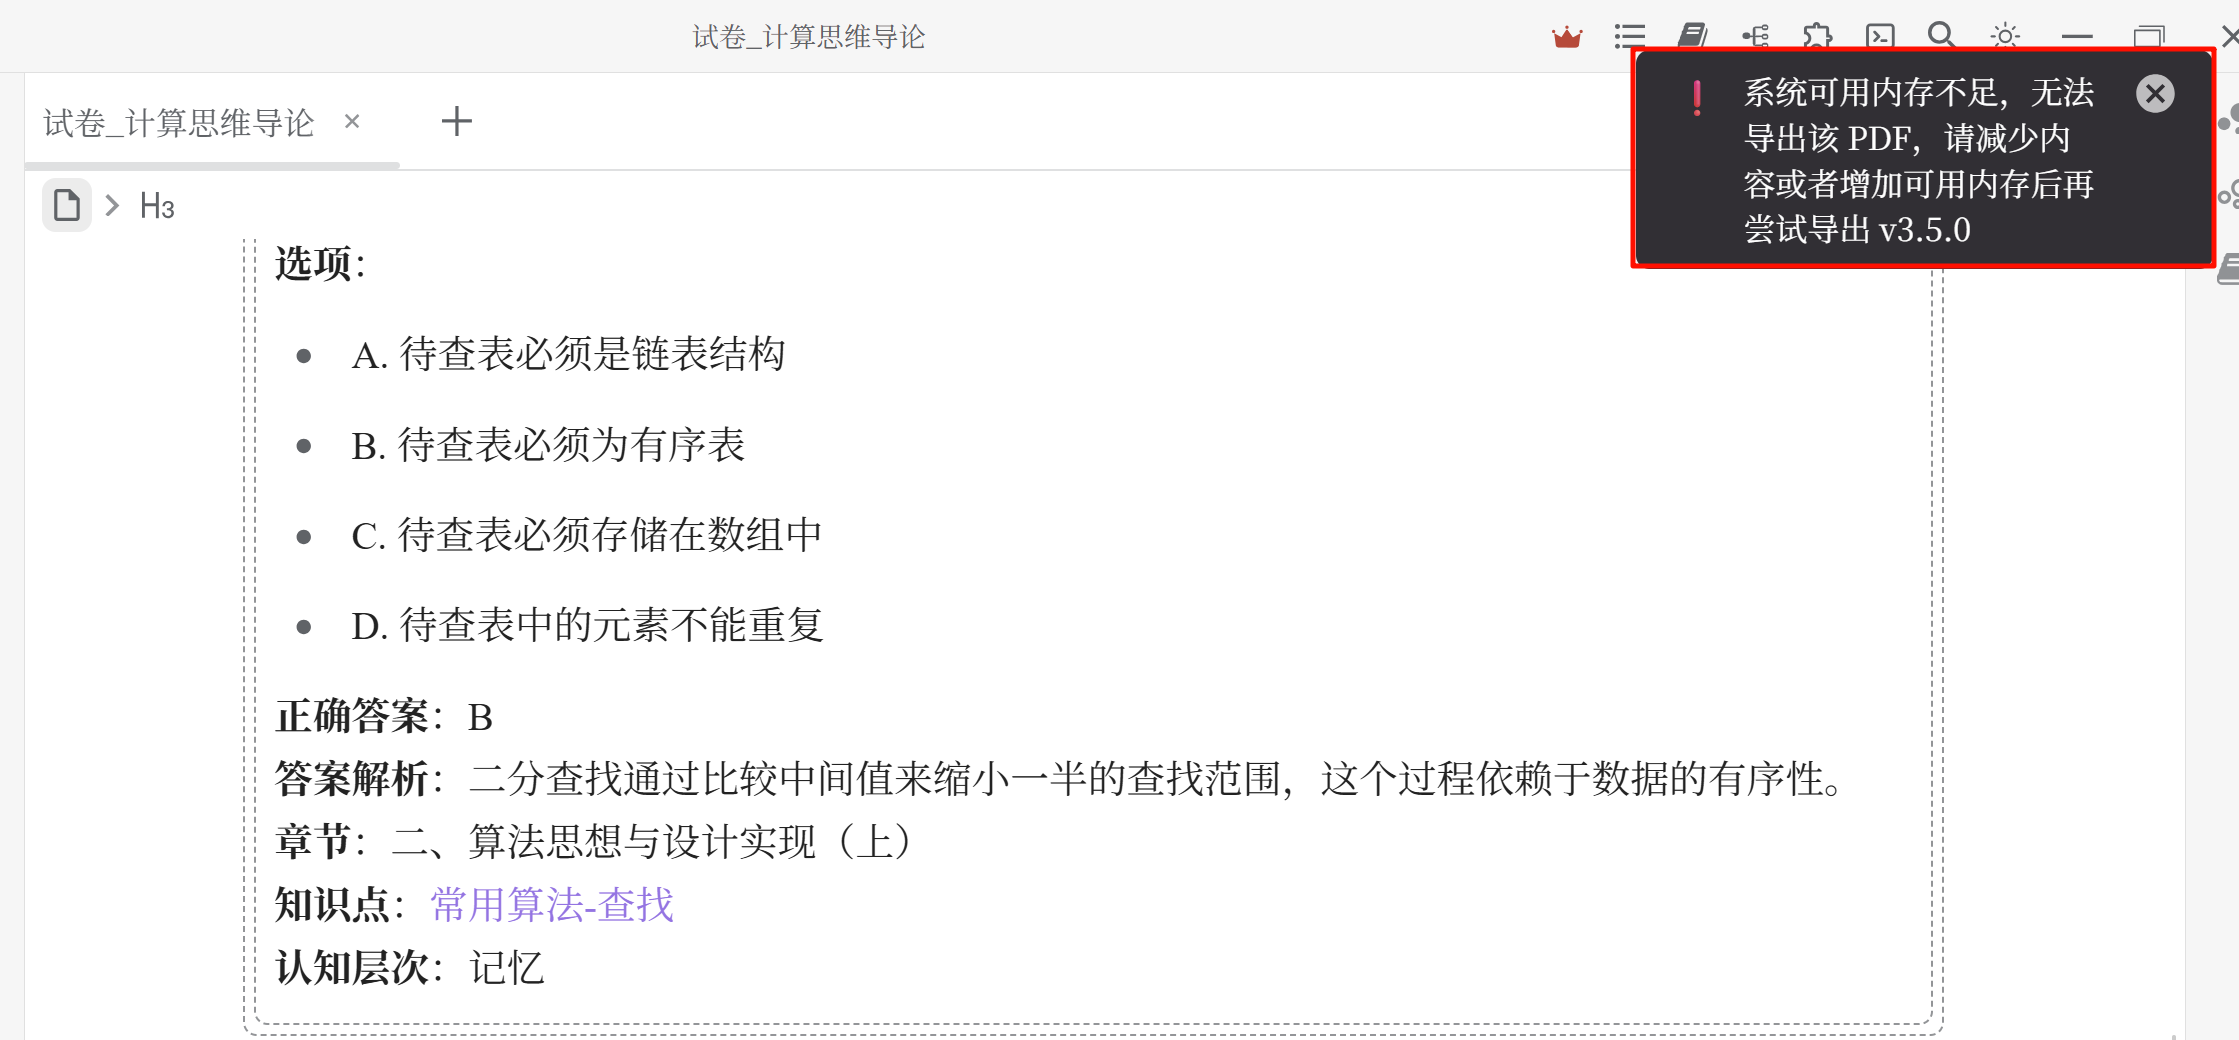This screenshot has height=1040, width=2239.
Task: Expand the breadcrumb chevron before H3
Action: pos(112,206)
